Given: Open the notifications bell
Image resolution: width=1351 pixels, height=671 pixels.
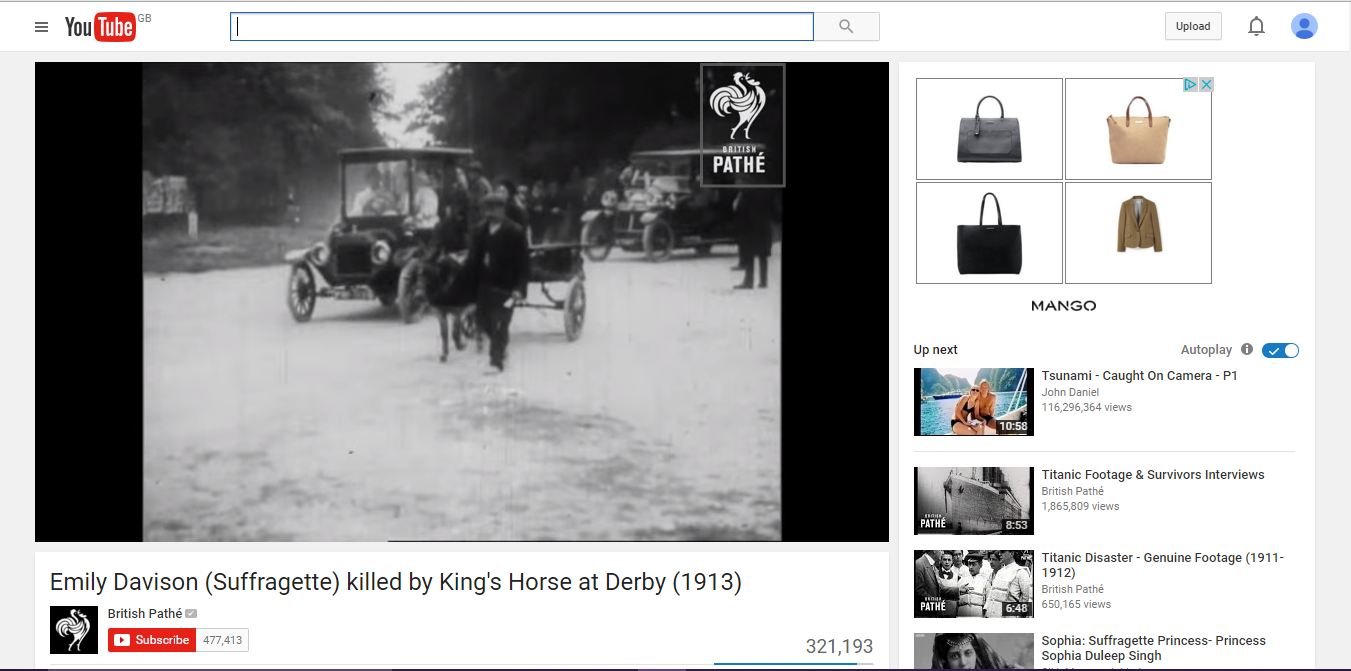Looking at the screenshot, I should click(x=1257, y=27).
